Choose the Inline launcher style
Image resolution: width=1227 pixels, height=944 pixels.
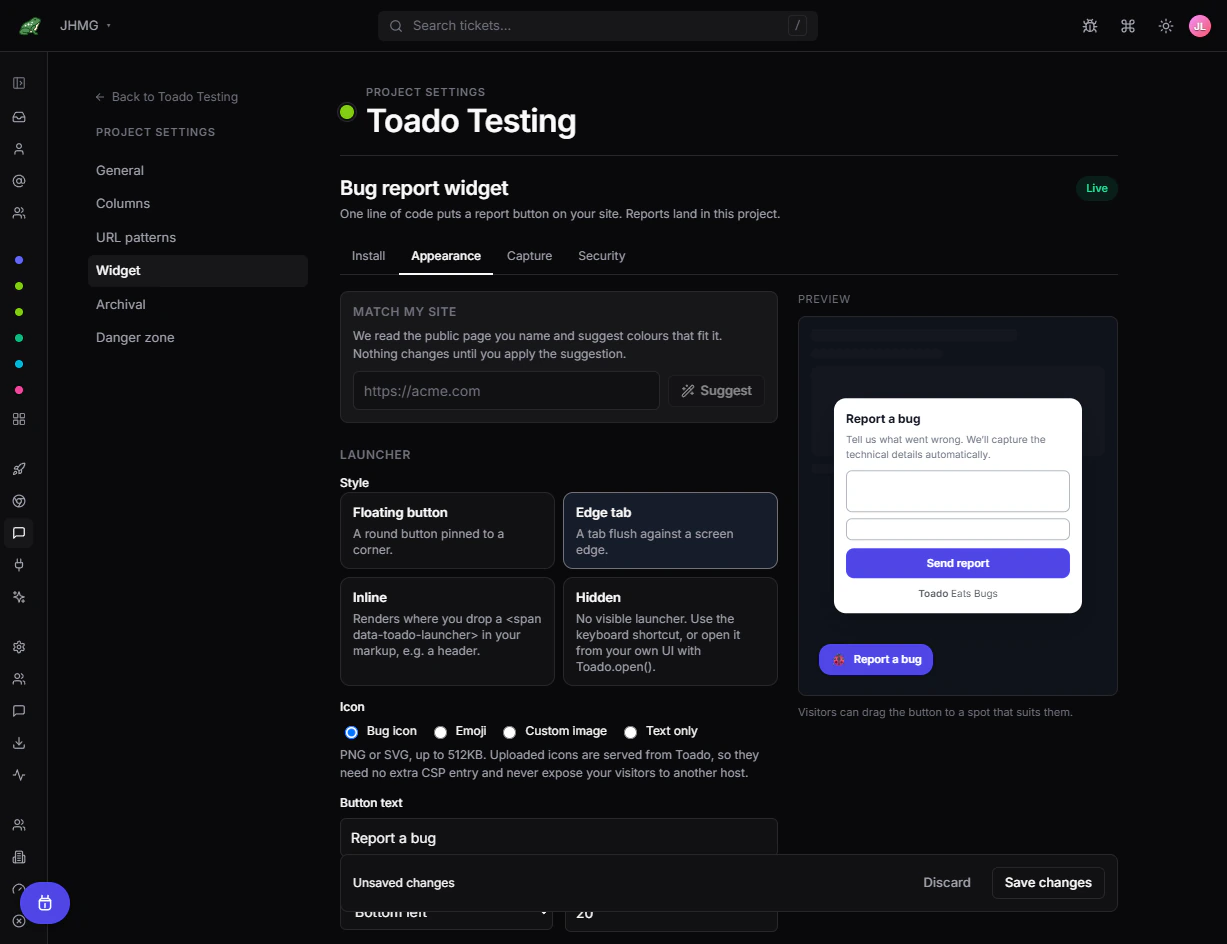[x=447, y=631]
